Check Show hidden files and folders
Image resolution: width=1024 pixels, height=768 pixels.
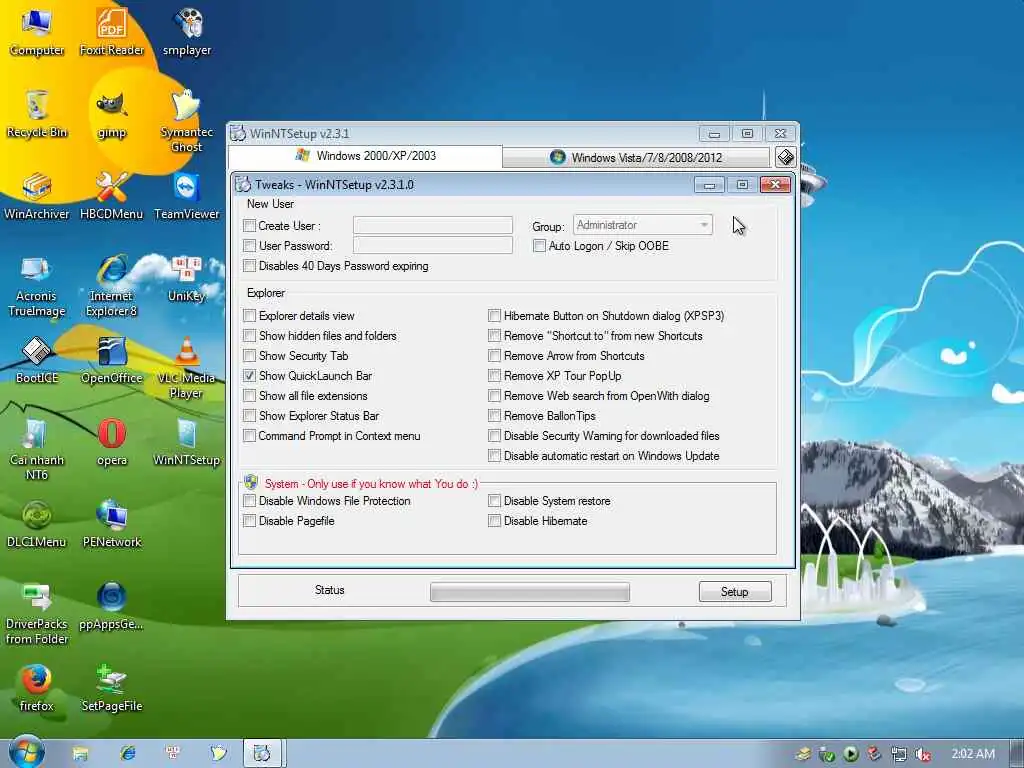pyautogui.click(x=249, y=336)
